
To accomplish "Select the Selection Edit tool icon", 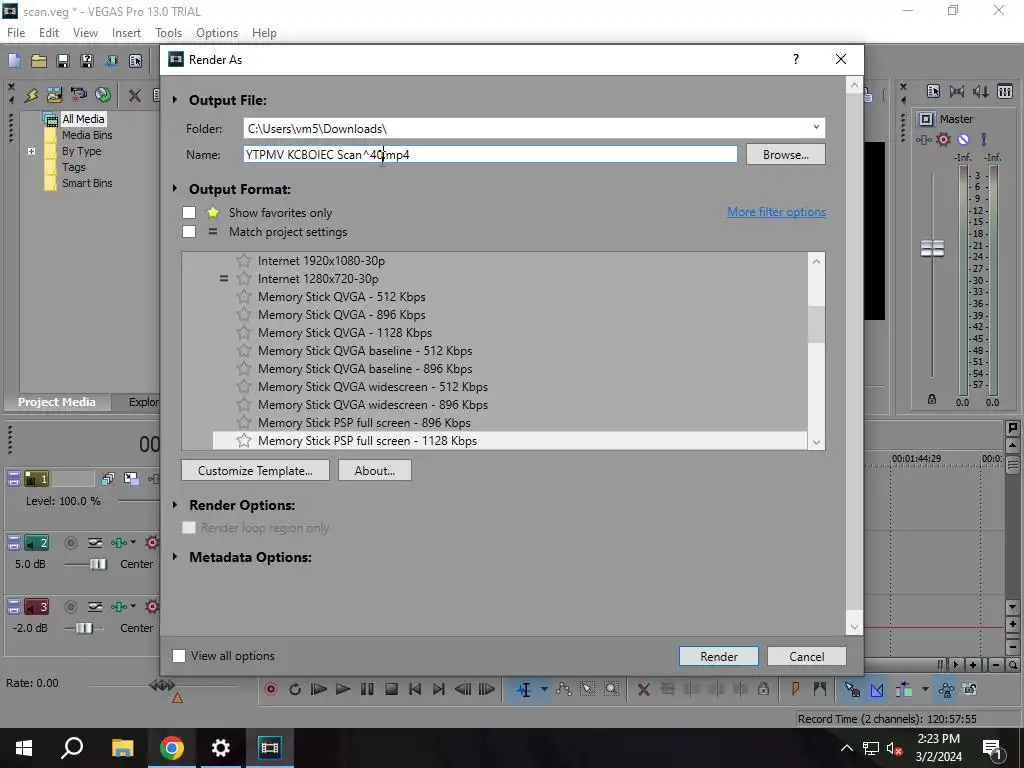I will [x=587, y=689].
